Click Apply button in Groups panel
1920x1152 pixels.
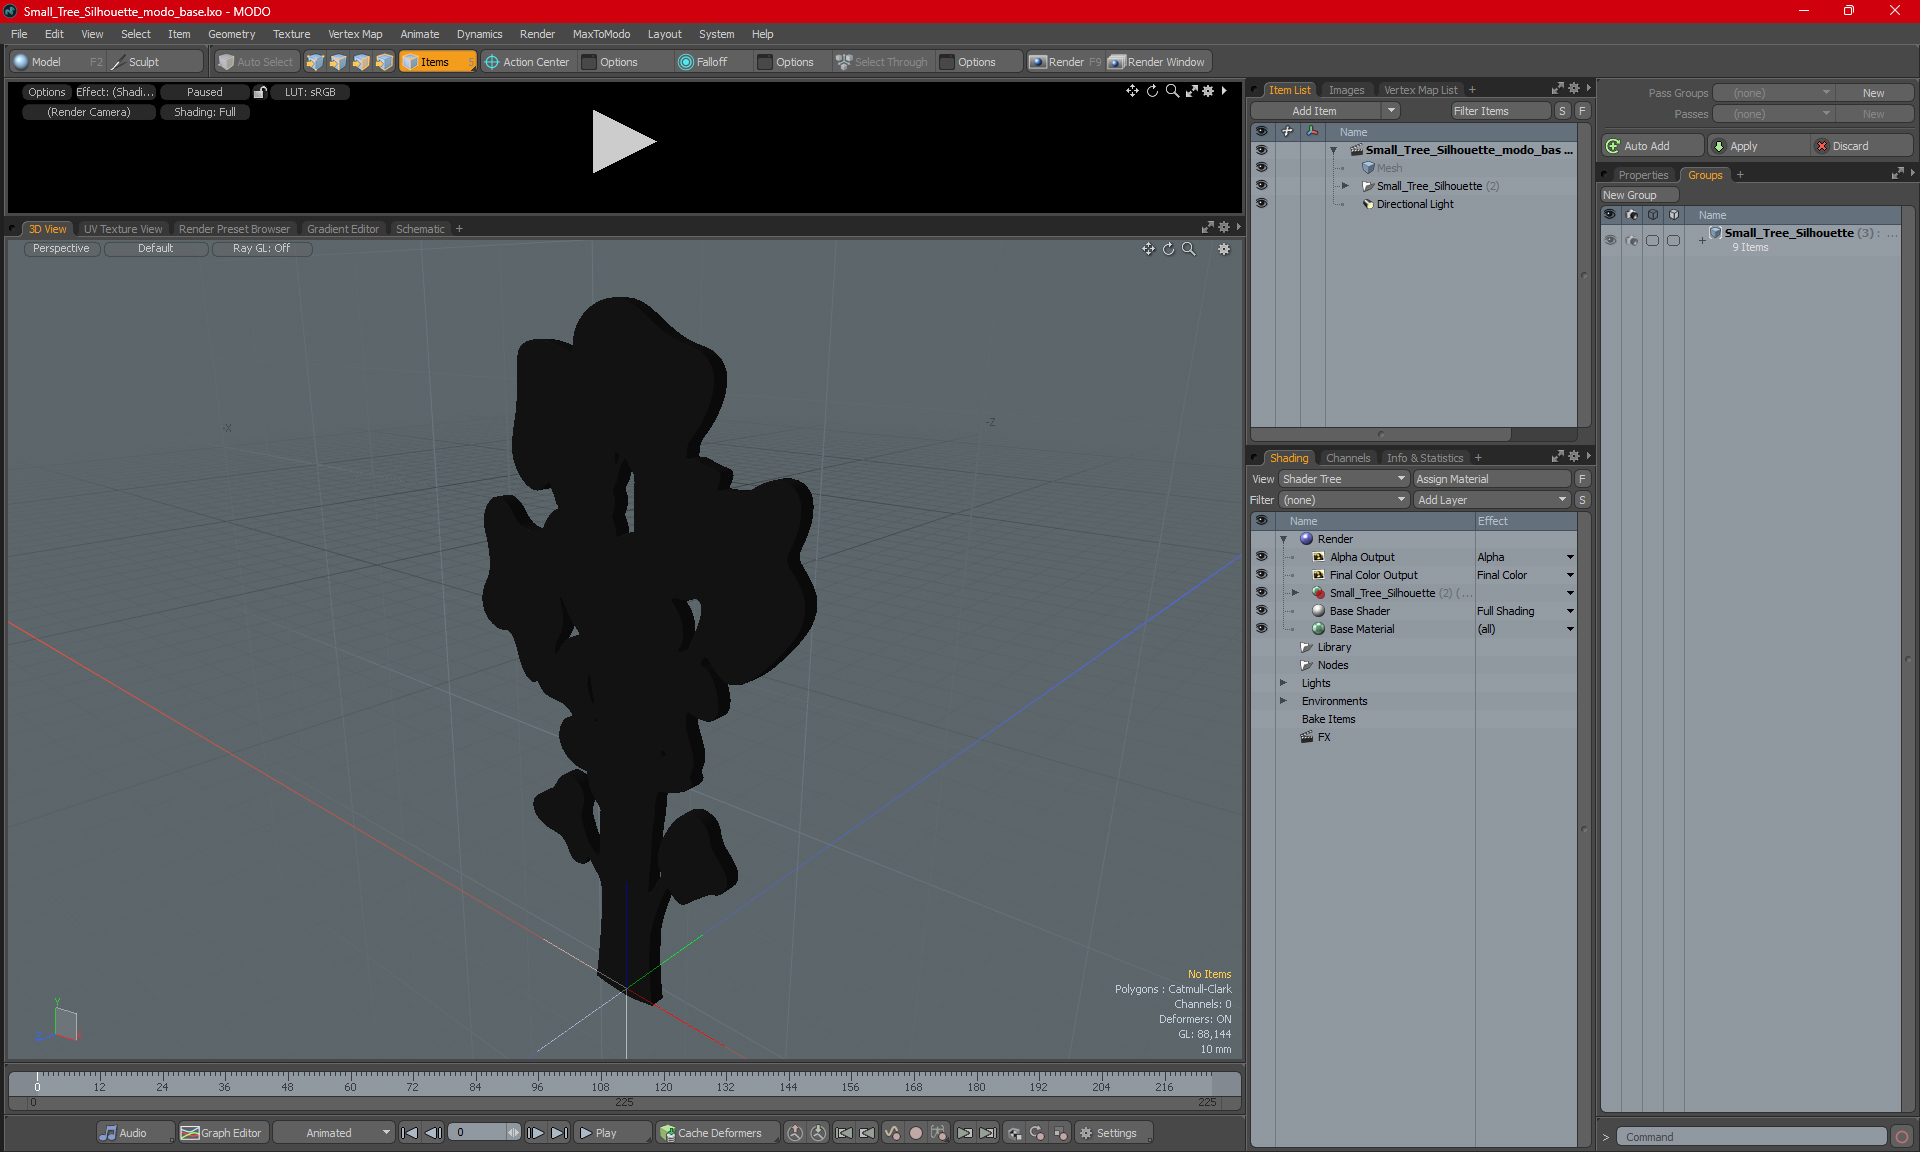tap(1757, 146)
